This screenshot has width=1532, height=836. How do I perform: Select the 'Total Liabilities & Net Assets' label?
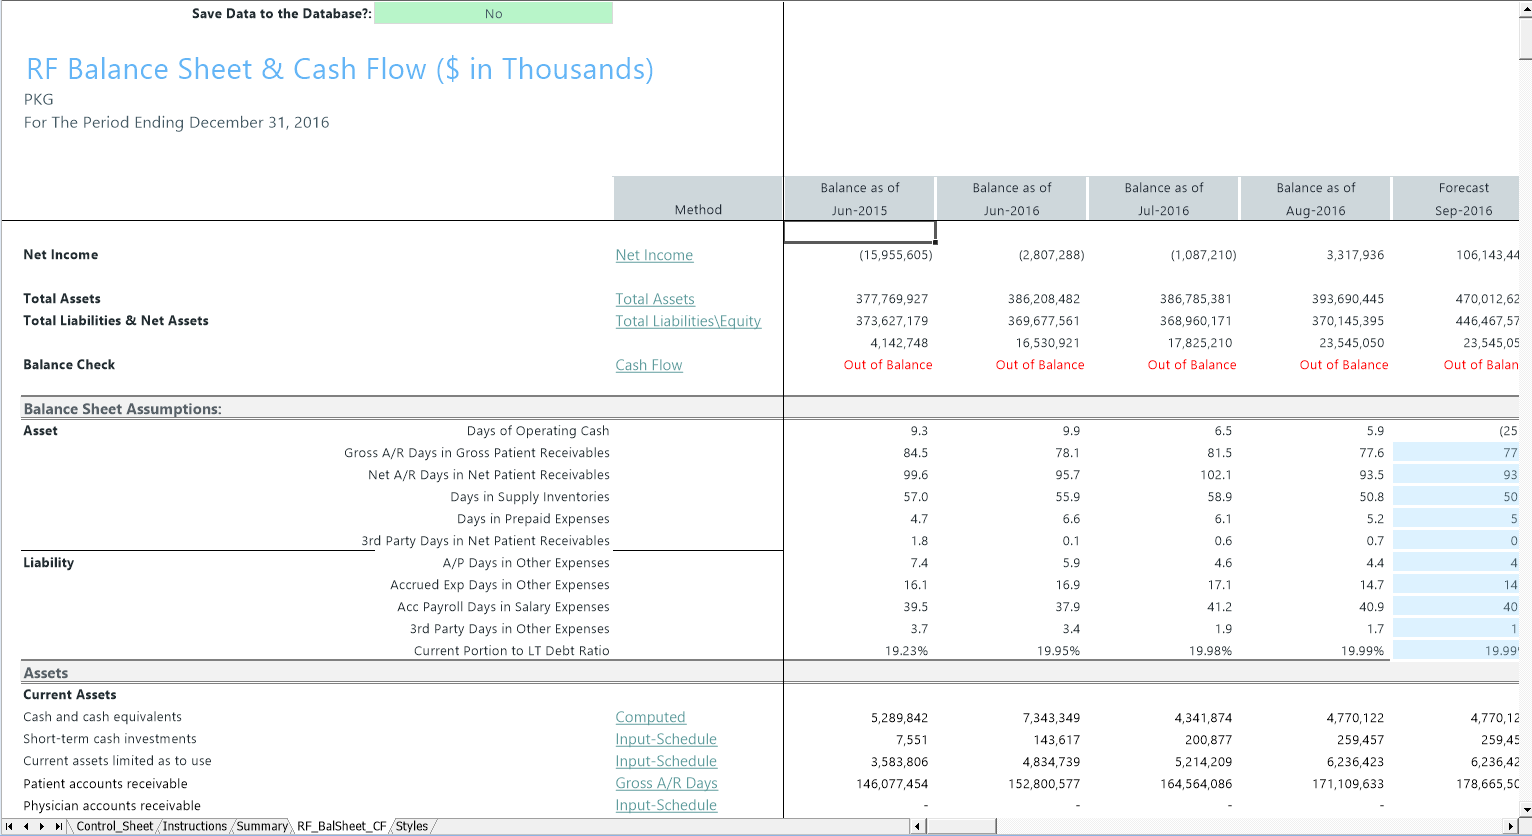click(116, 321)
